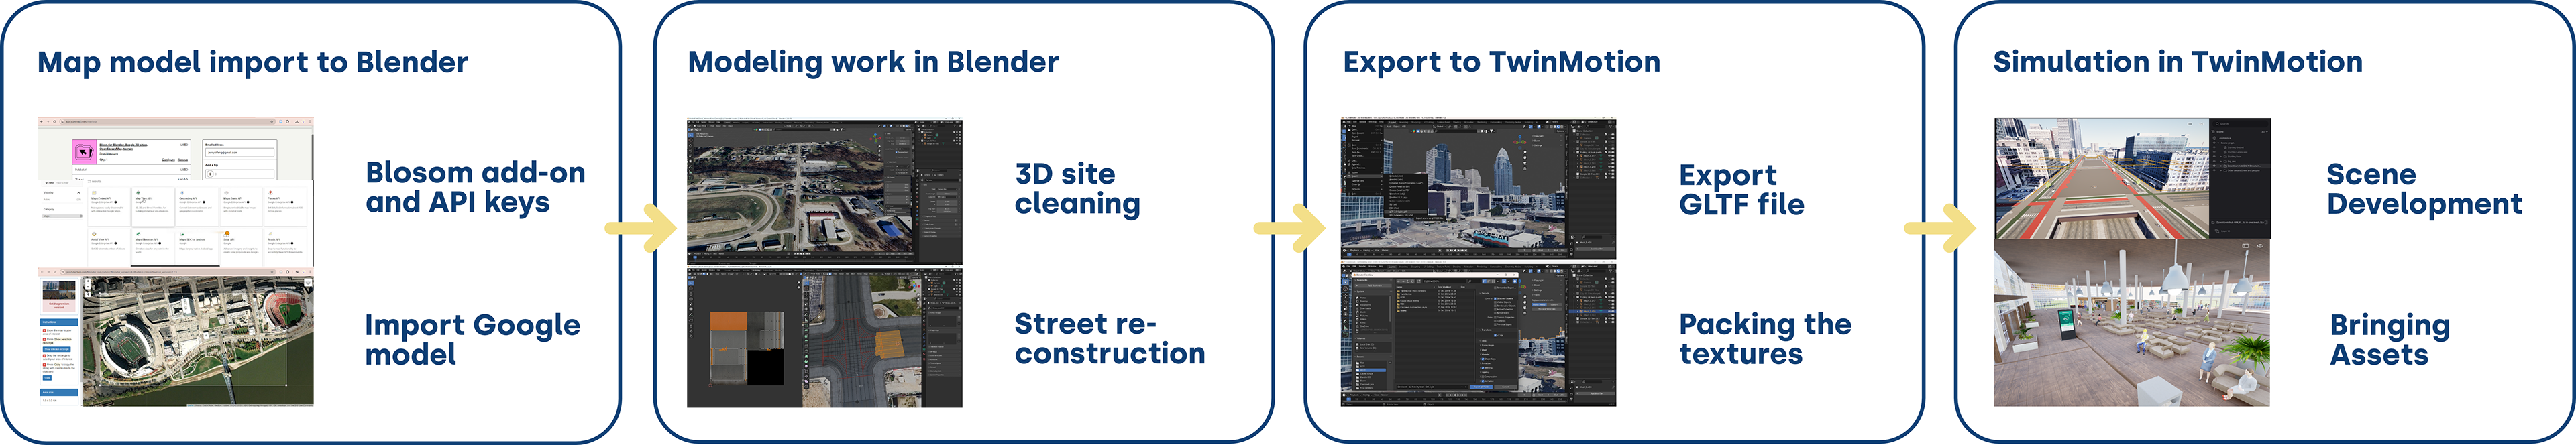
Task: Click the 'Packing the textures' label
Action: click(1765, 339)
